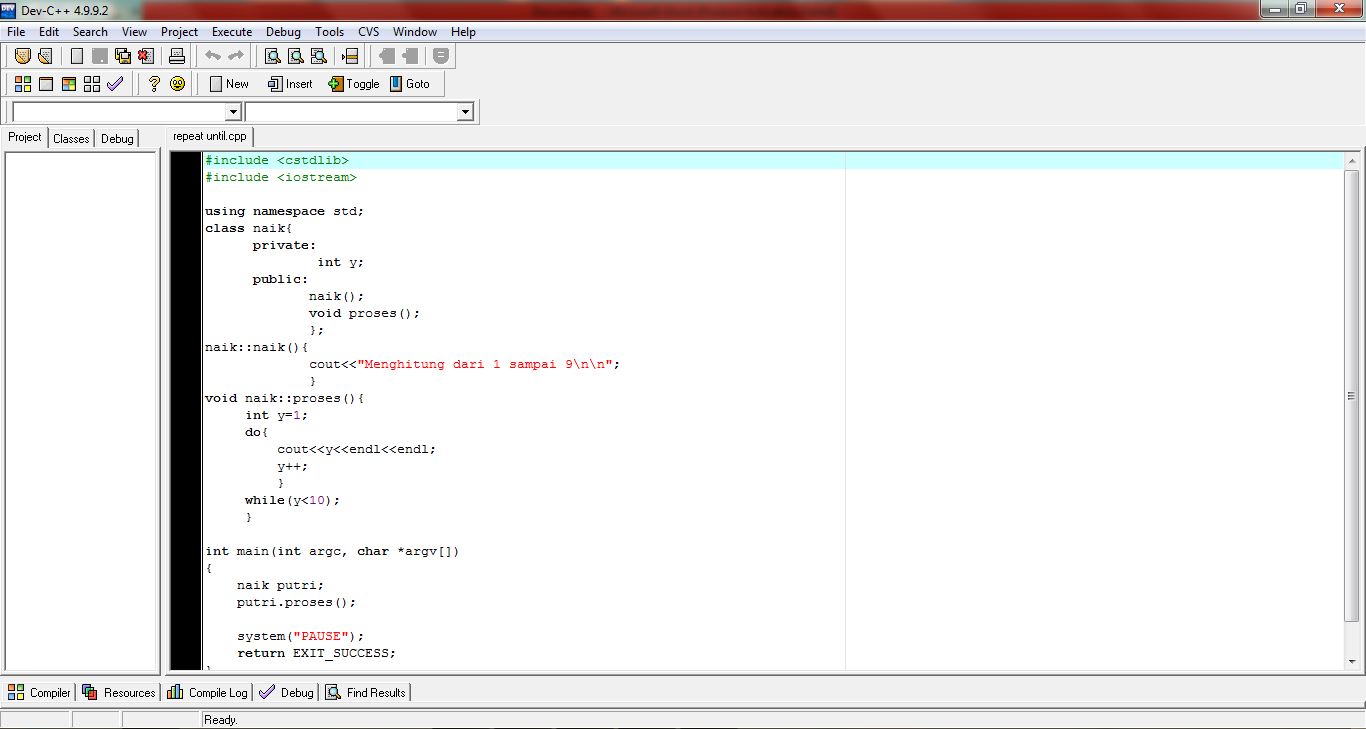The width and height of the screenshot is (1366, 729).
Task: Jump to a line using Goto
Action: coord(412,83)
